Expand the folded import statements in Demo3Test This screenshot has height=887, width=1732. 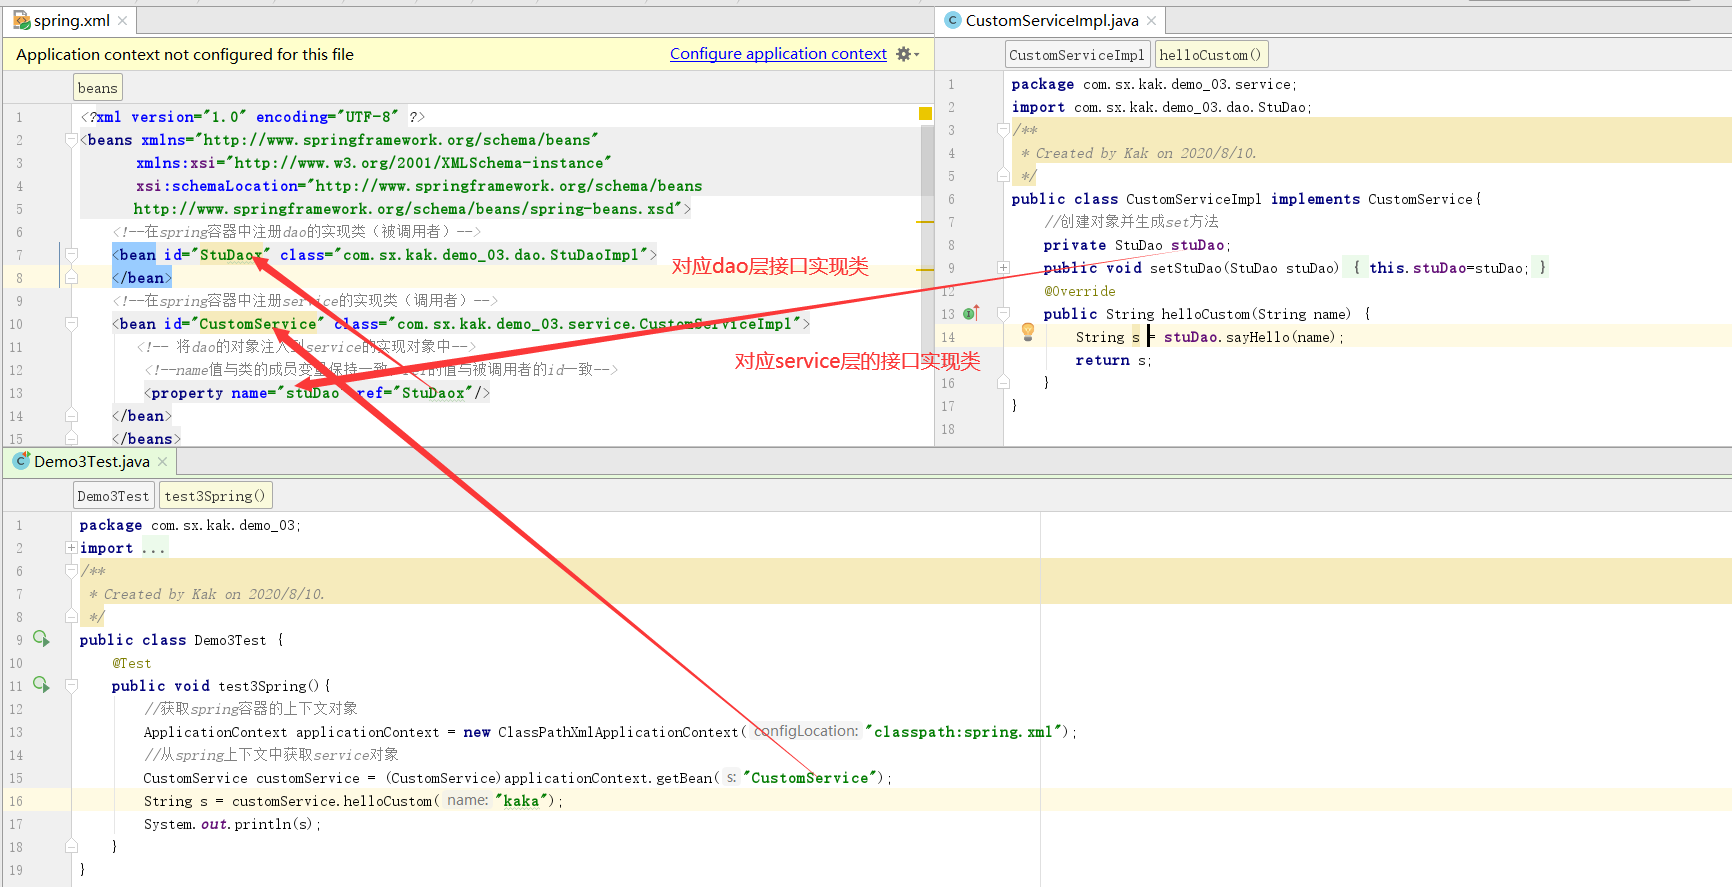[71, 548]
